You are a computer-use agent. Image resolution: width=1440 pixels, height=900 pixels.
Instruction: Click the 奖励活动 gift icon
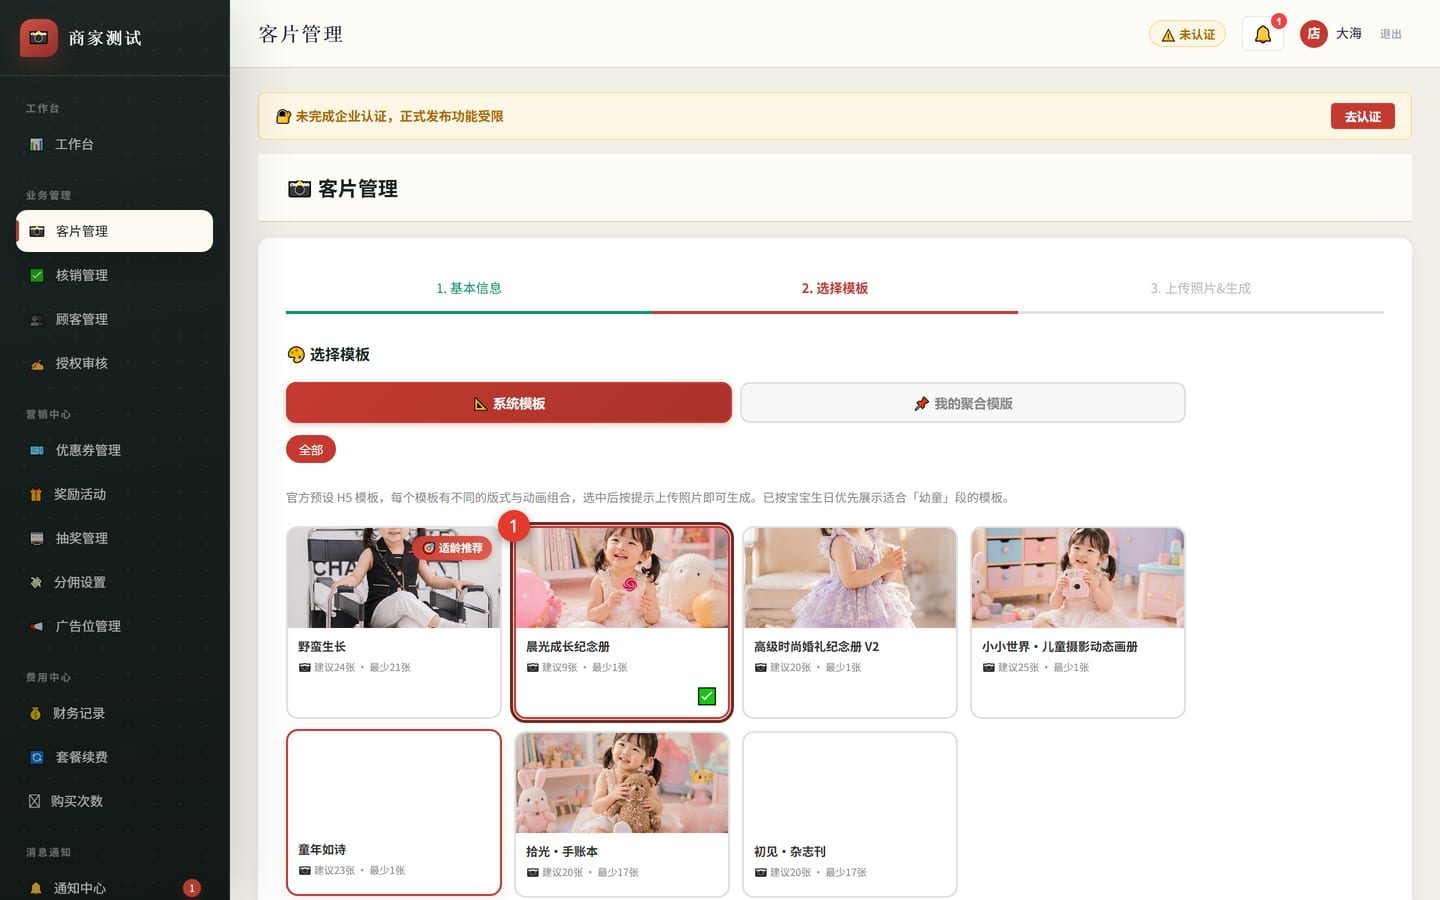click(x=36, y=494)
